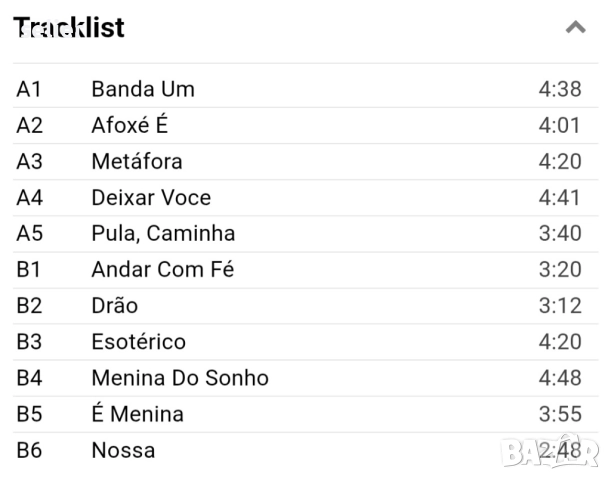
Task: Click the Tracklist heading
Action: [x=69, y=27]
